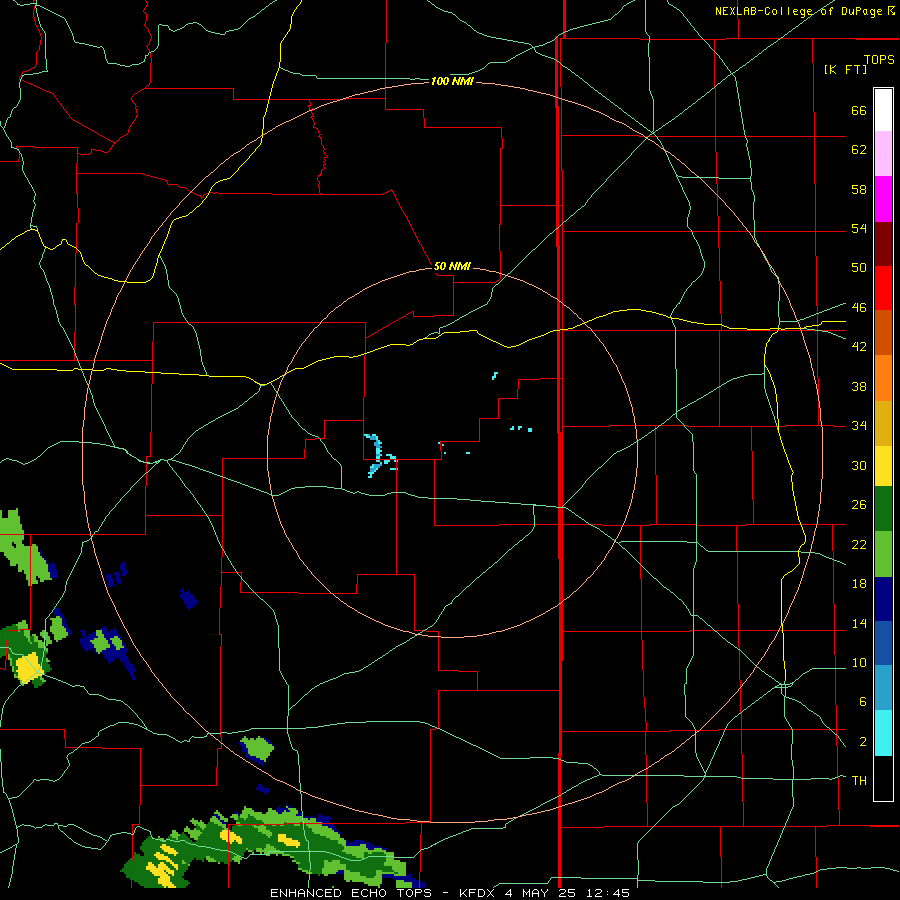900x900 pixels.
Task: Click the "26" legend value
Action: pyautogui.click(x=859, y=505)
